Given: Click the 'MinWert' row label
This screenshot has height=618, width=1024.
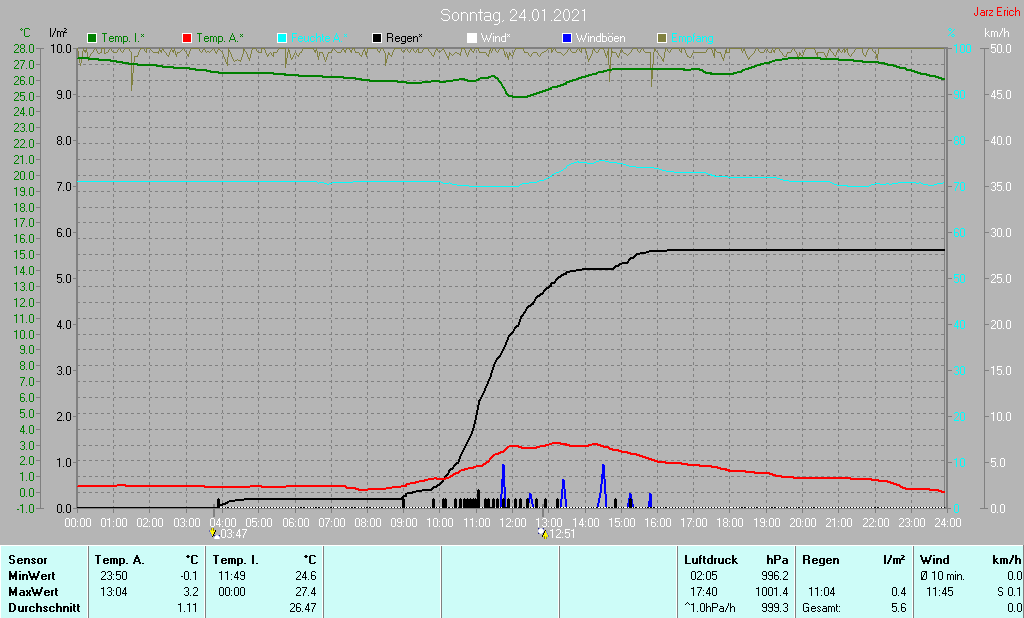Looking at the screenshot, I should click(31, 576).
